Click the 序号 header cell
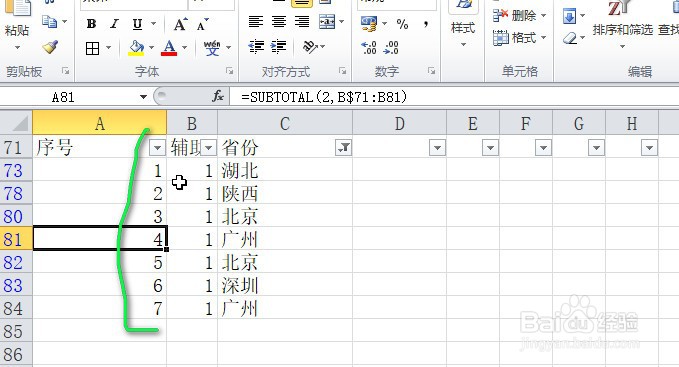Screen dimensions: 679x367 [100, 148]
